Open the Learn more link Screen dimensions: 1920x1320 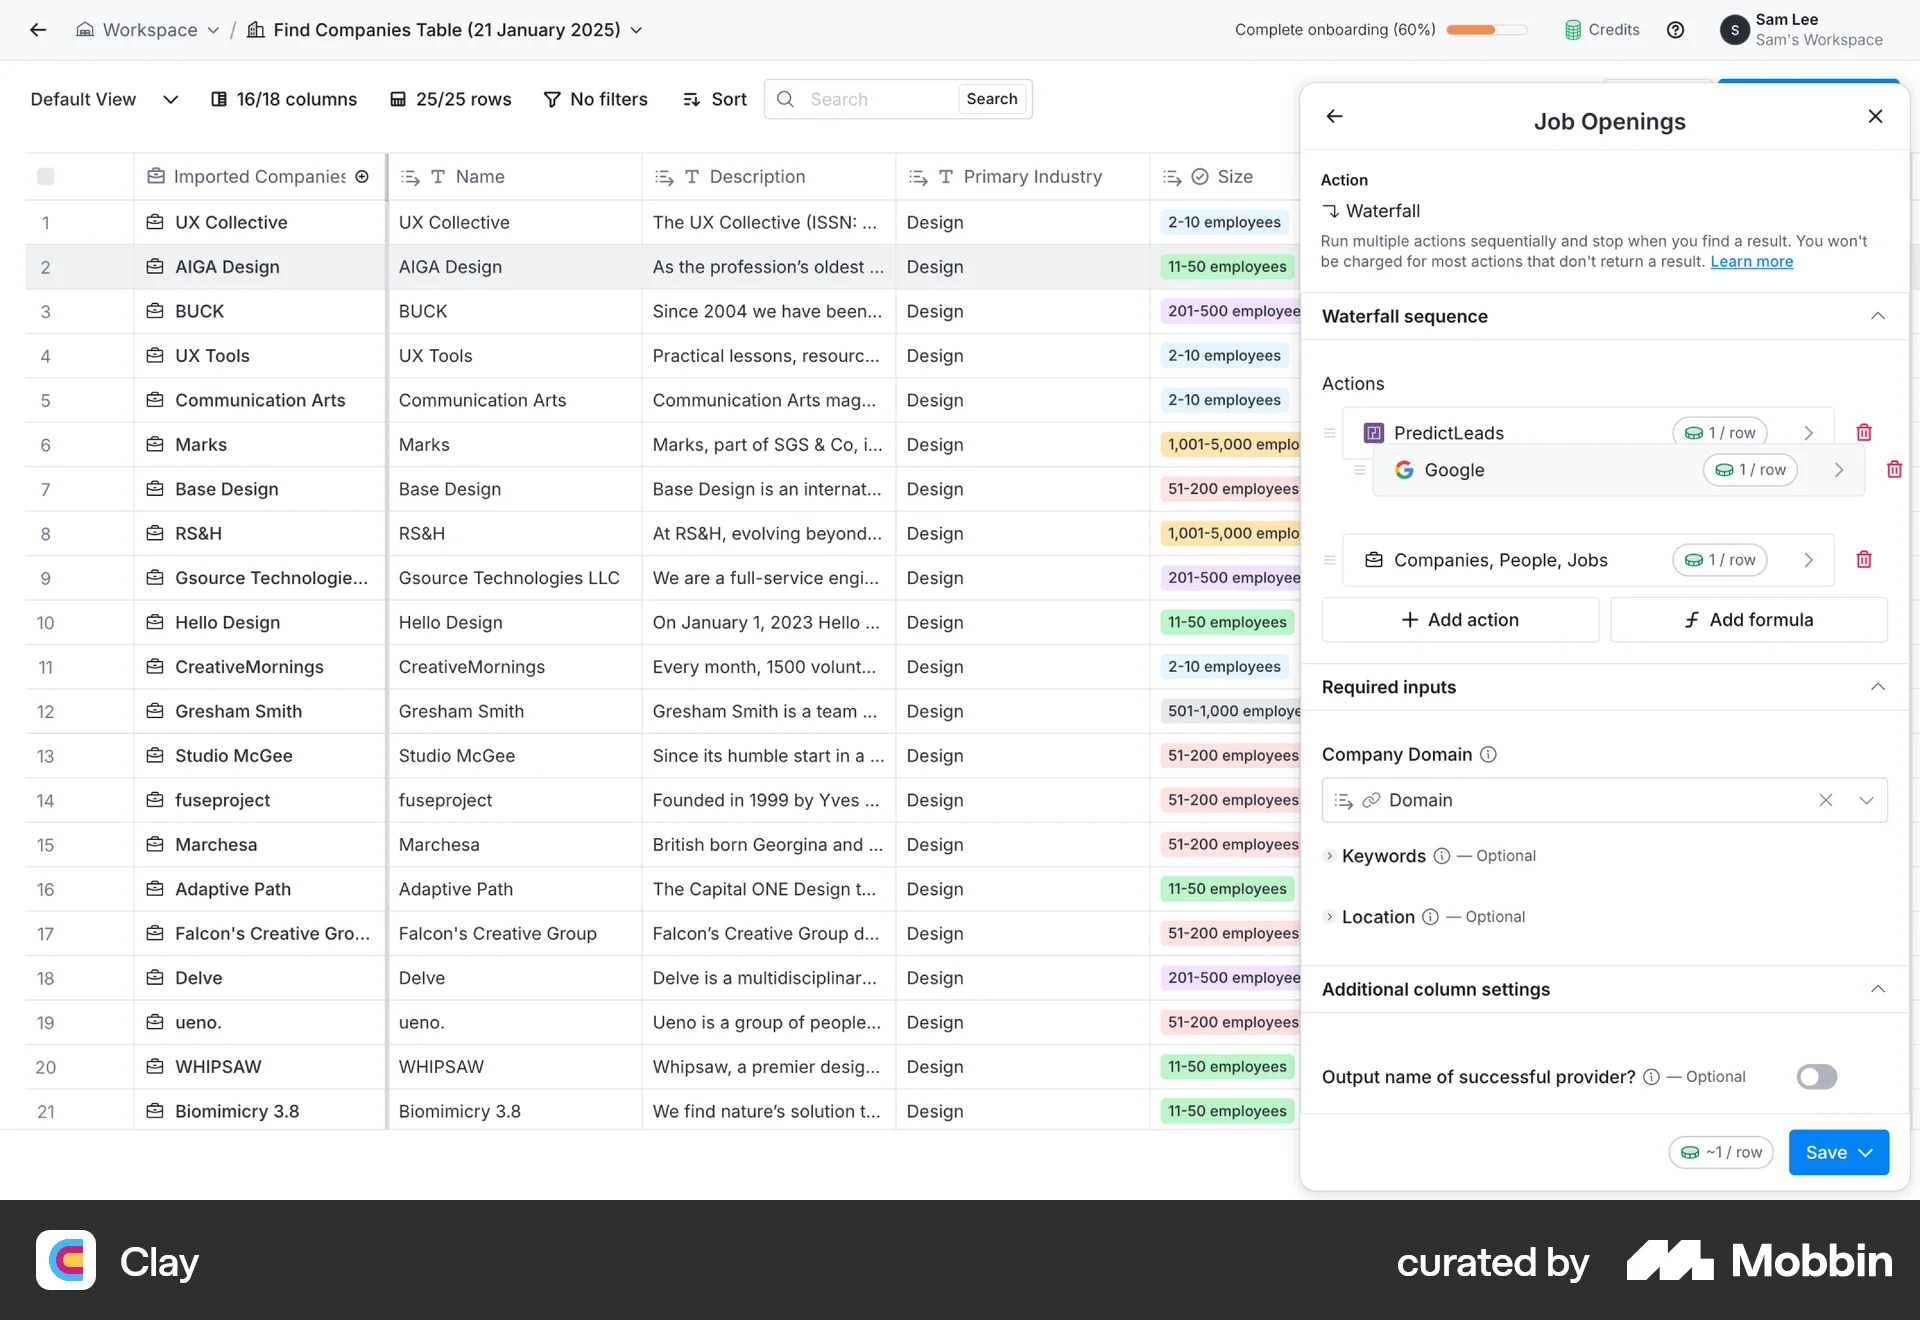(1751, 262)
